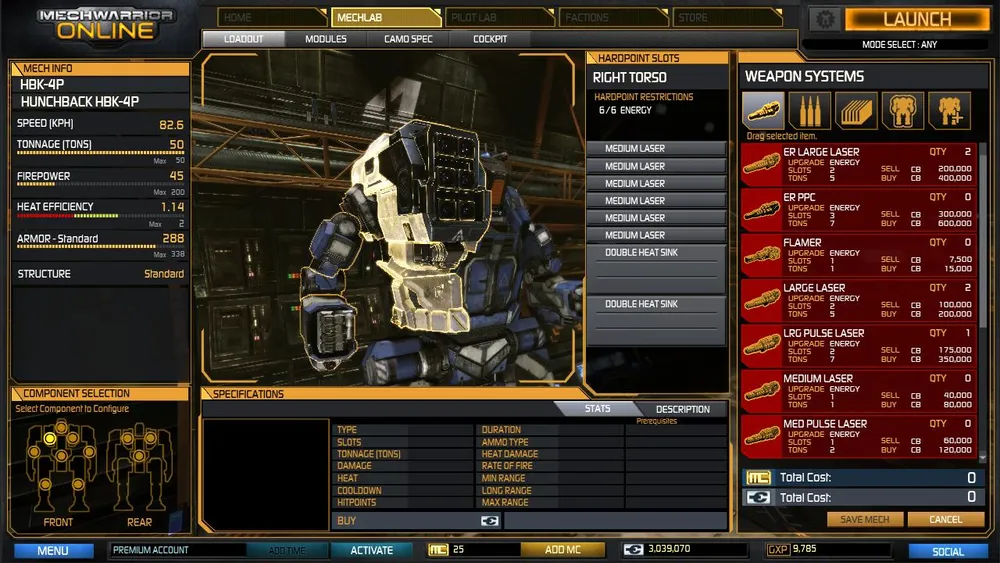Click the MC Total Cost icon
This screenshot has width=1000, height=563.
click(758, 478)
